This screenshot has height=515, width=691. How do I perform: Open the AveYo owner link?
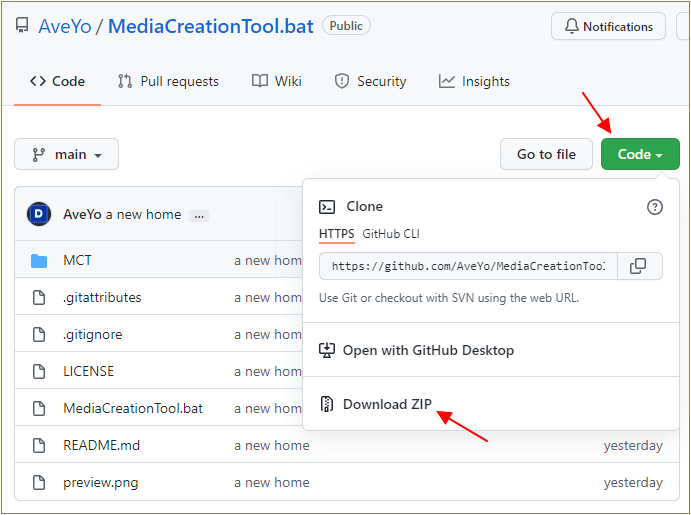click(x=65, y=26)
